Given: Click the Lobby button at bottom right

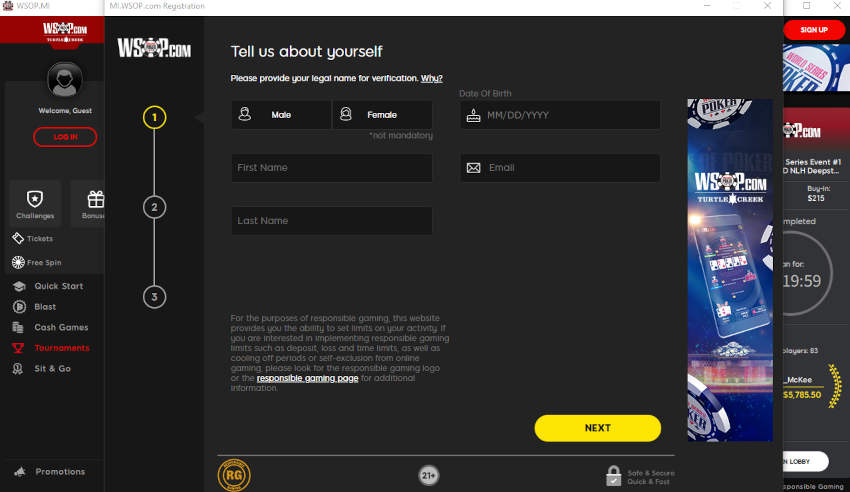Looking at the screenshot, I should coord(806,461).
